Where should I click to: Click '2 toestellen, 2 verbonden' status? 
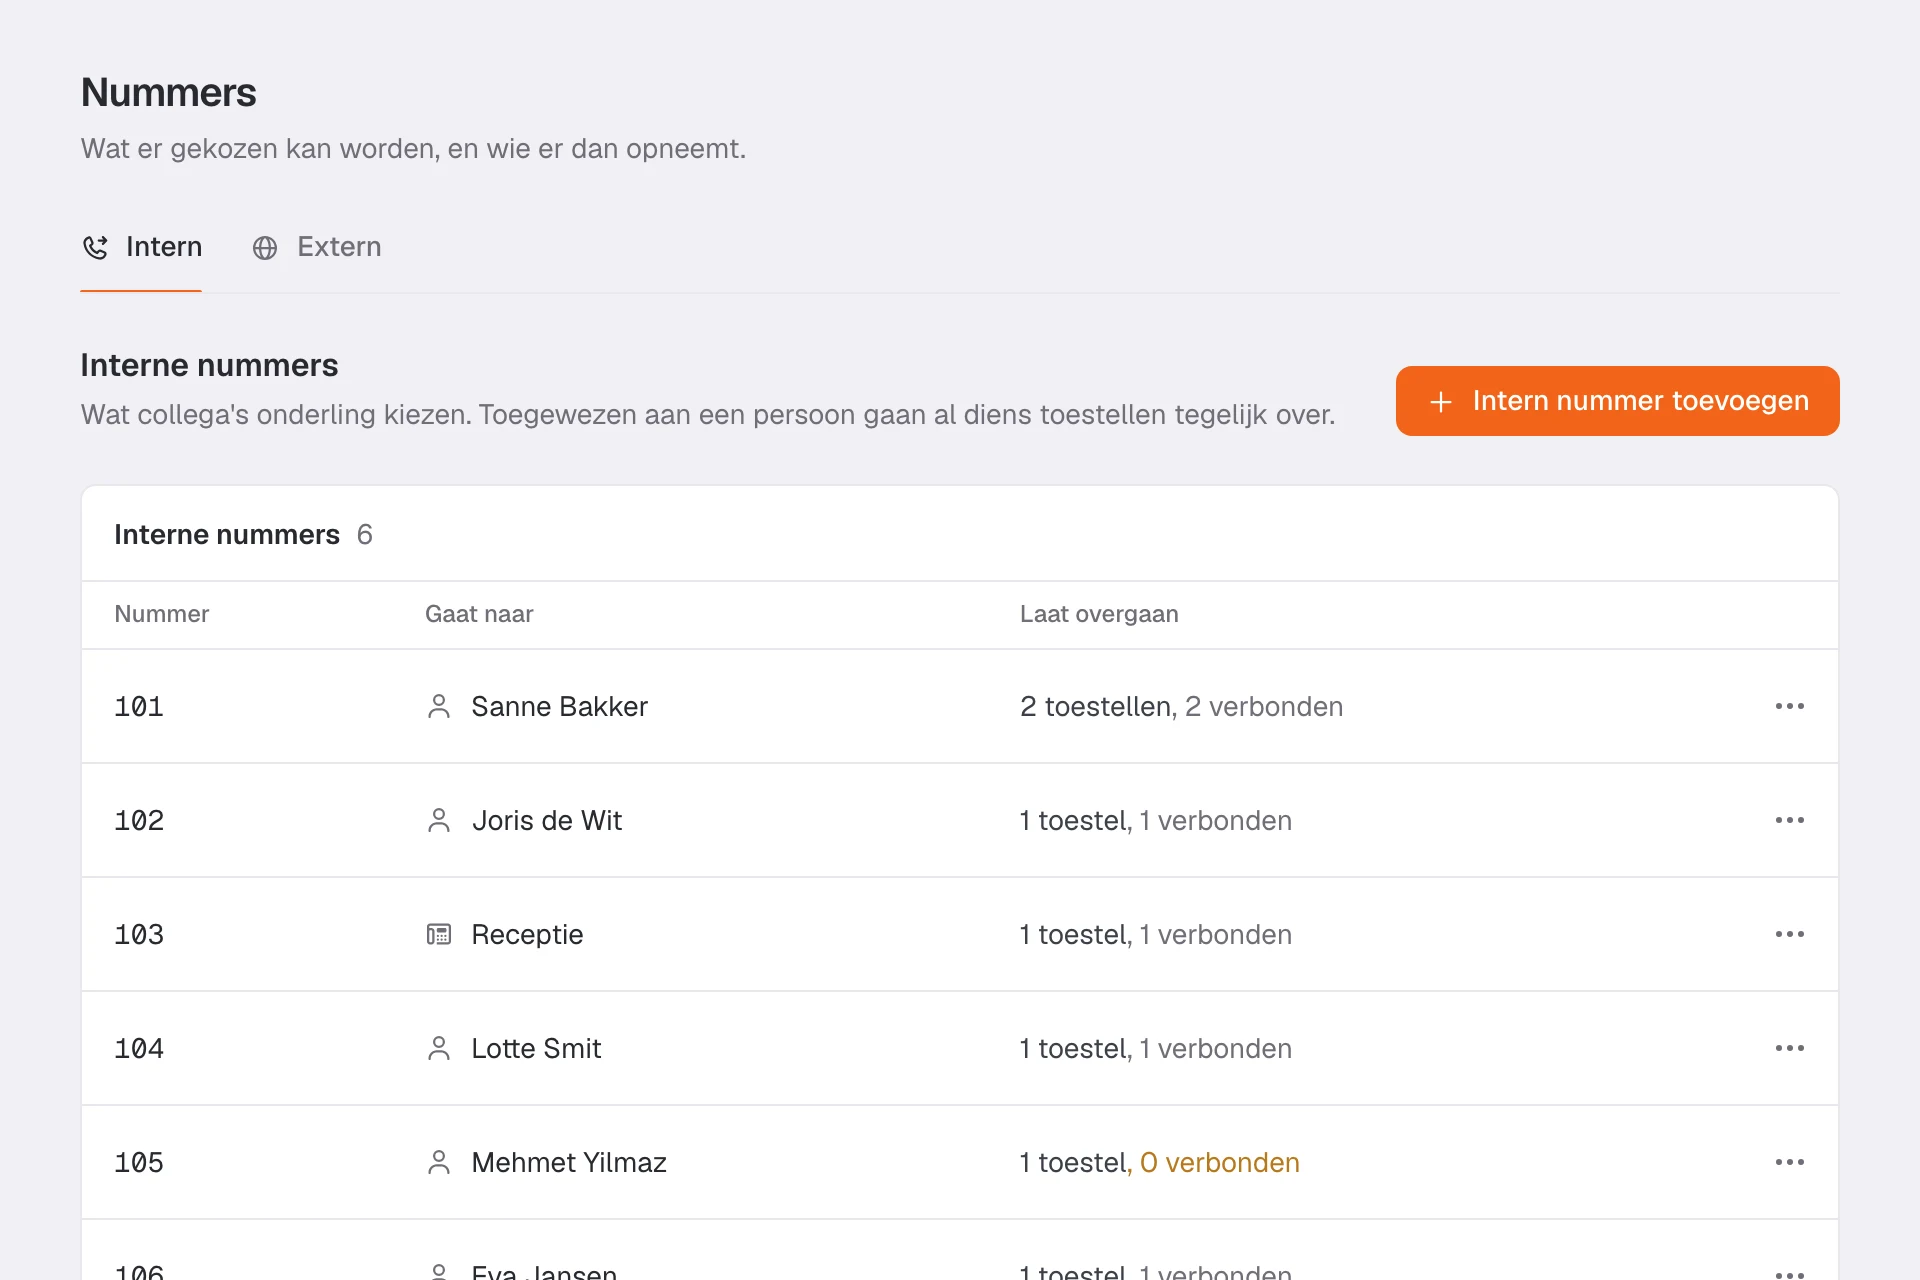pyautogui.click(x=1181, y=707)
